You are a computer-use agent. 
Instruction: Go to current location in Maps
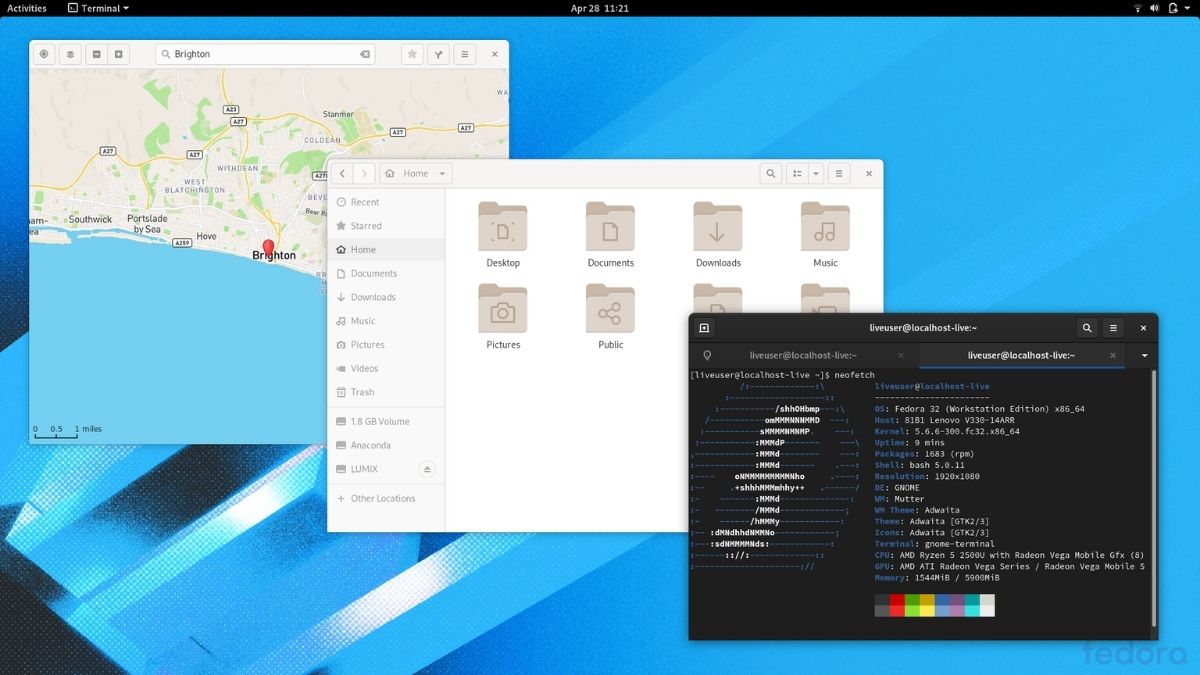[42, 54]
